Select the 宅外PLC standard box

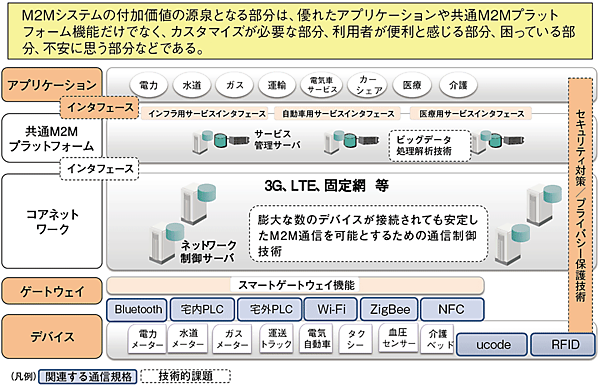270,309
